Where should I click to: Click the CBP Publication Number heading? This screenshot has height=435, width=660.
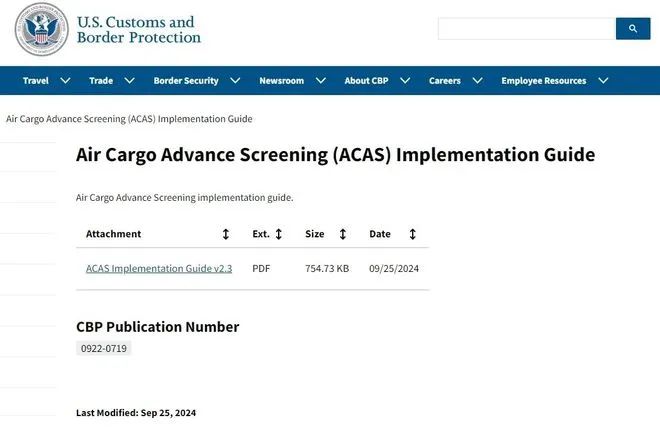coord(158,327)
